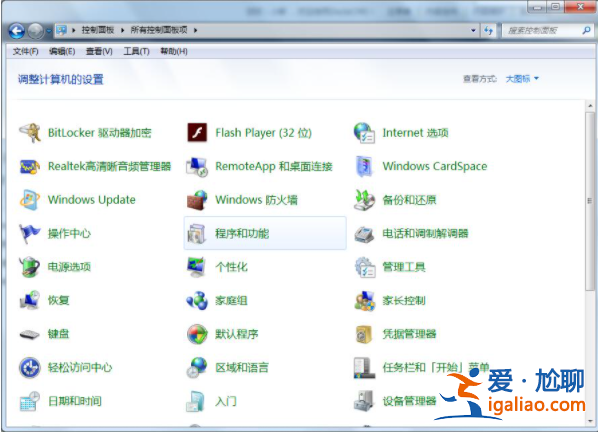Image resolution: width=598 pixels, height=432 pixels.
Task: Open the 管理工具 text link
Action: pos(404,267)
